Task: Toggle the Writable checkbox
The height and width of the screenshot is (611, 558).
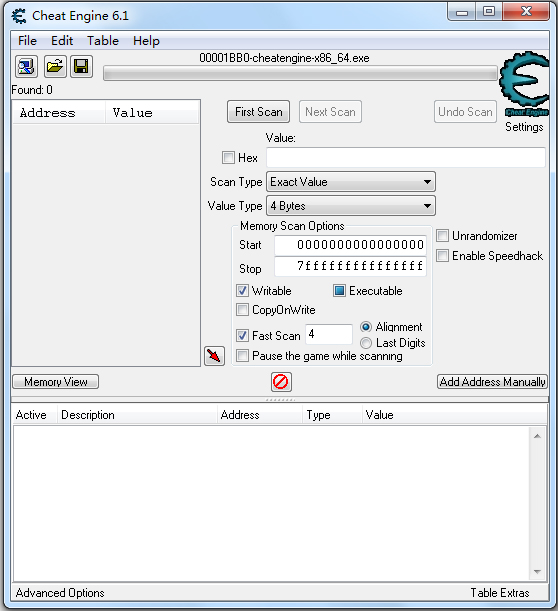Action: [242, 291]
